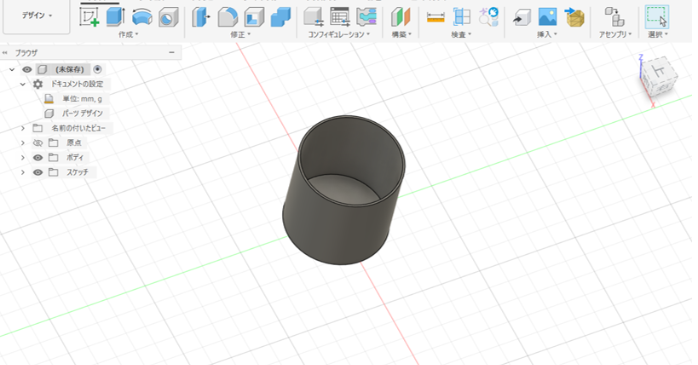Select the スケッチ folder label
The image size is (698, 365).
[x=77, y=172]
